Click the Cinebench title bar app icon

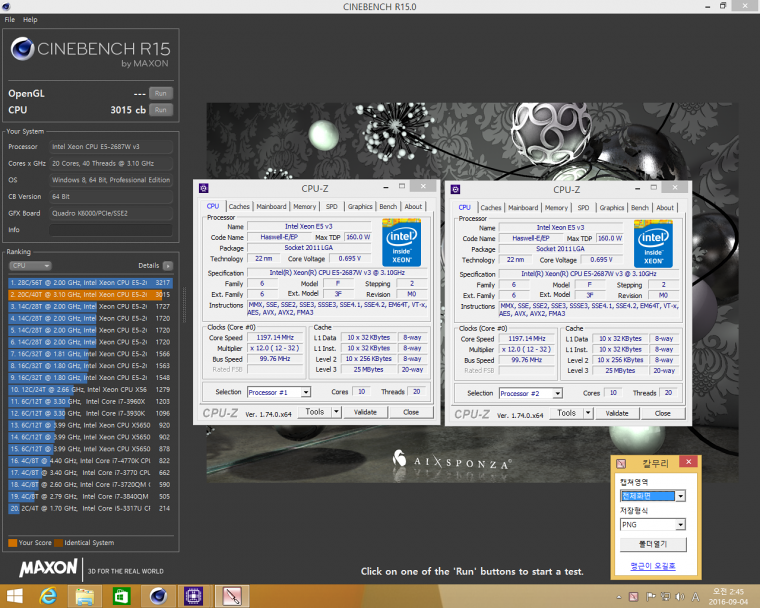(x=6, y=6)
